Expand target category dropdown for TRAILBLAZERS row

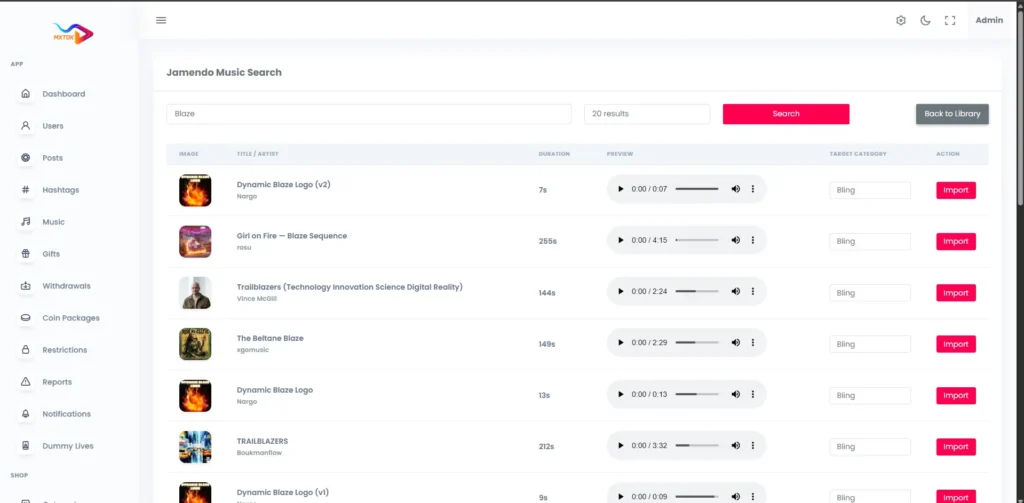[869, 447]
